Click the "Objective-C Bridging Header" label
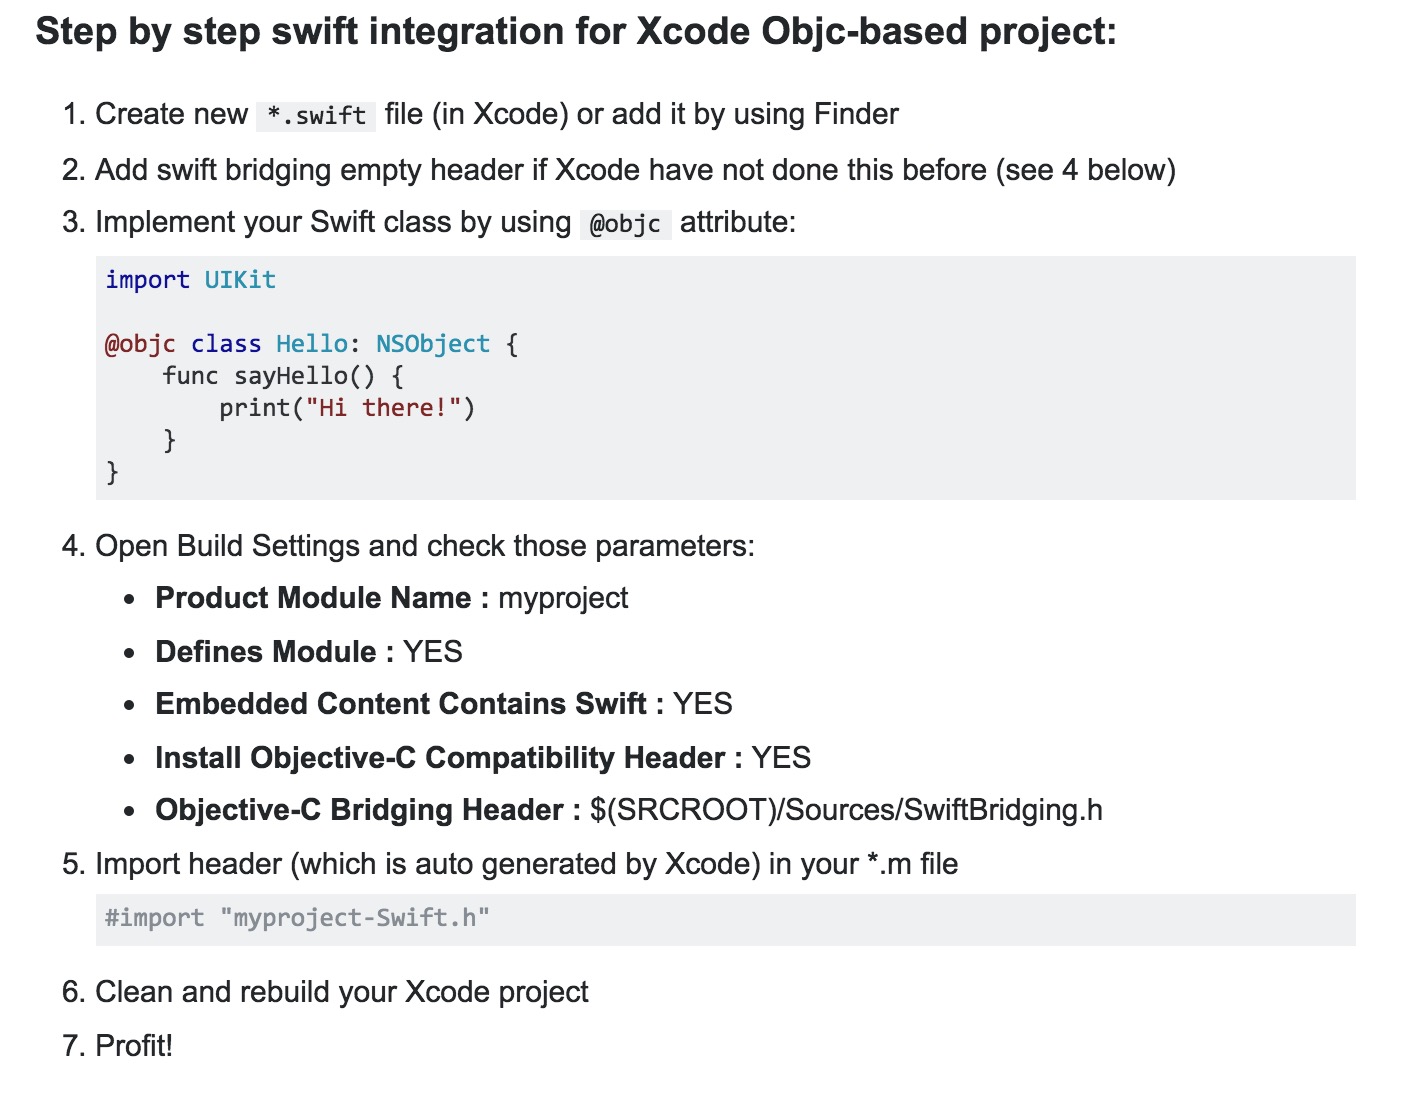 (359, 810)
